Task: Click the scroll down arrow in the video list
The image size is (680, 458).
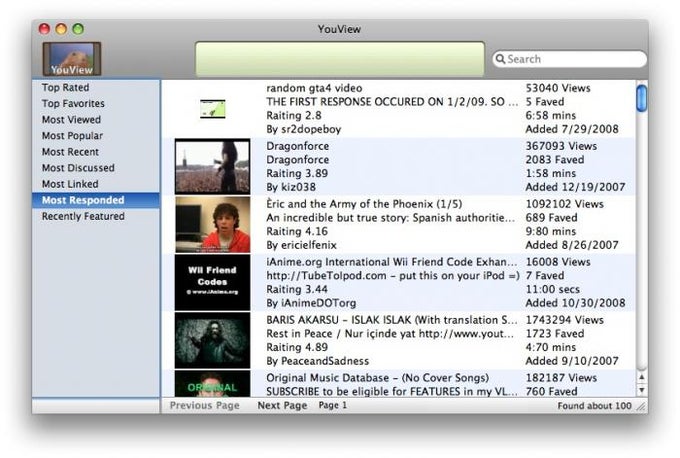Action: (x=642, y=390)
